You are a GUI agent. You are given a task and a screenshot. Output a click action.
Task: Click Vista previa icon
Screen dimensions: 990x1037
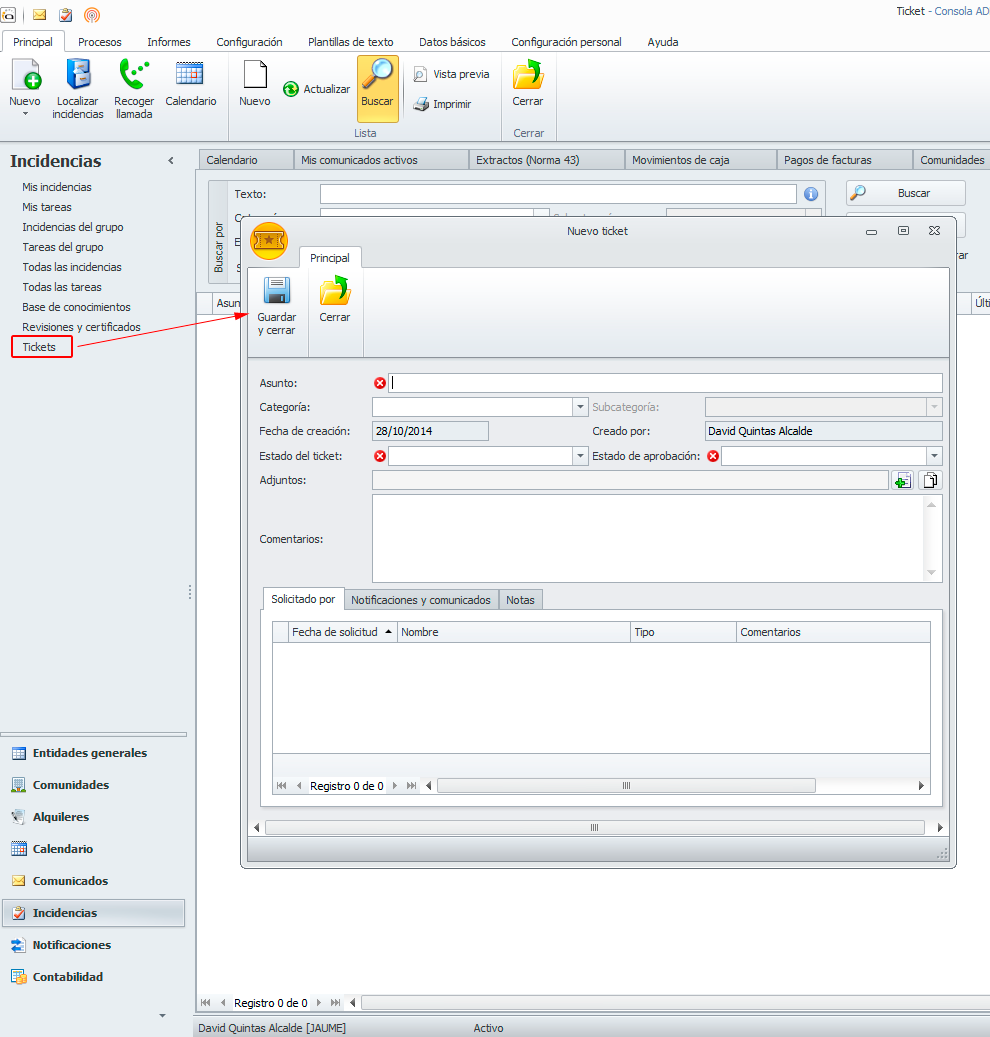point(421,75)
